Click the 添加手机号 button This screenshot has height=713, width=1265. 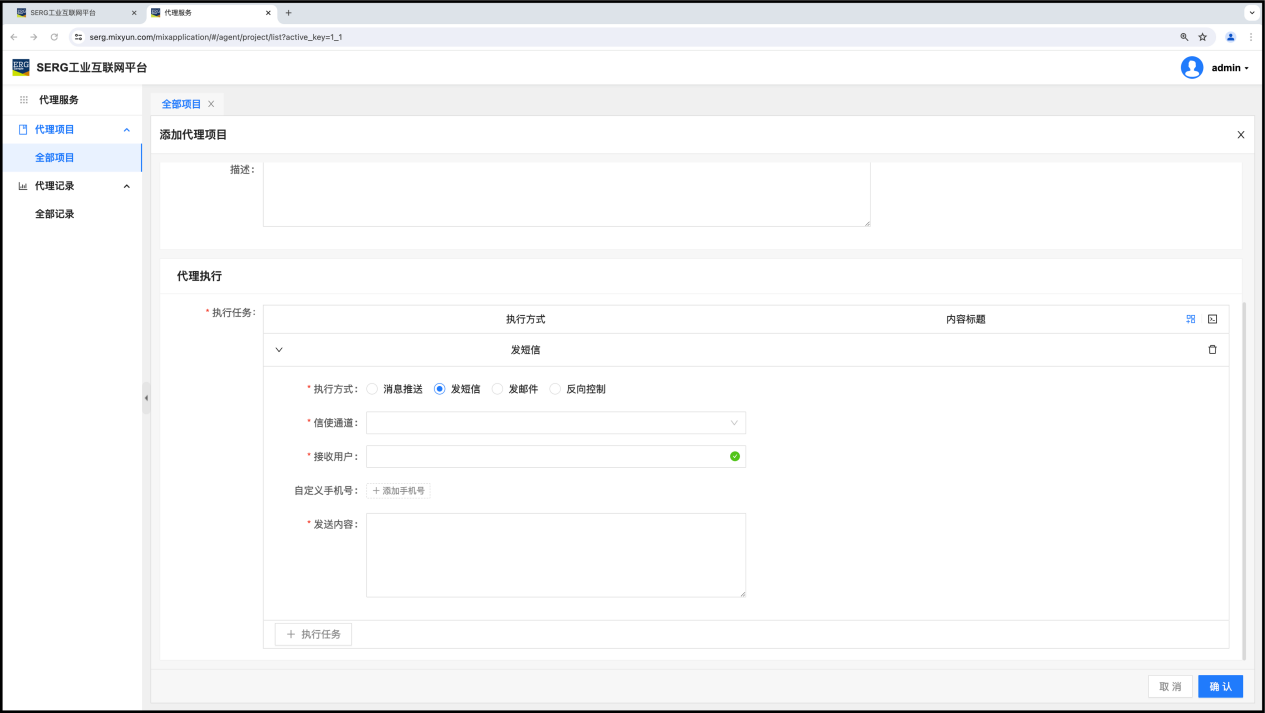click(x=398, y=491)
